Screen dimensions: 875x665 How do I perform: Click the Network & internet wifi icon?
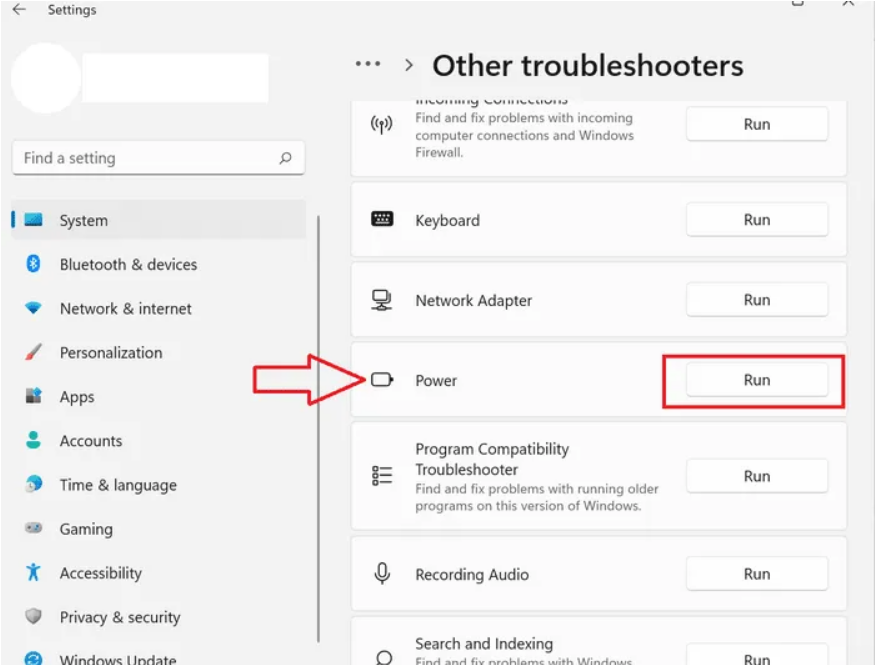click(x=33, y=309)
